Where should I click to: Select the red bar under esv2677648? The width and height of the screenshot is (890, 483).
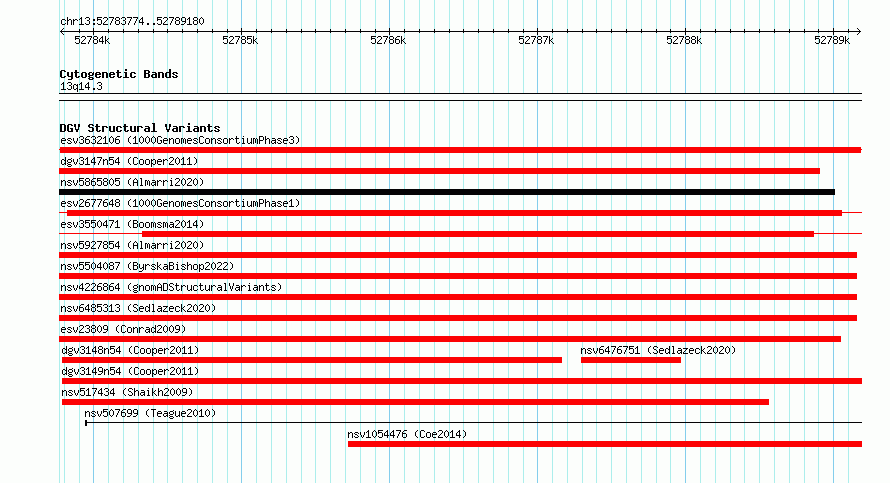tap(454, 213)
